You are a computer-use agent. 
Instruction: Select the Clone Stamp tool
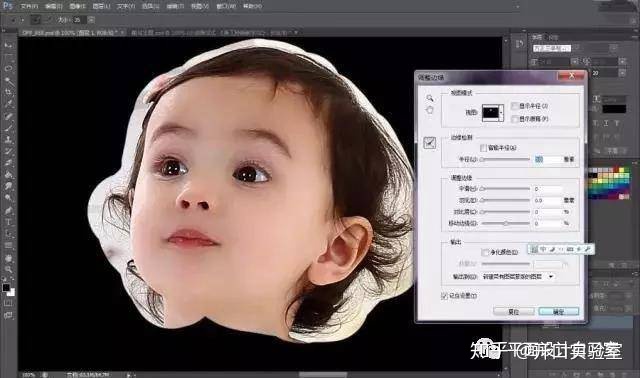tap(8, 140)
